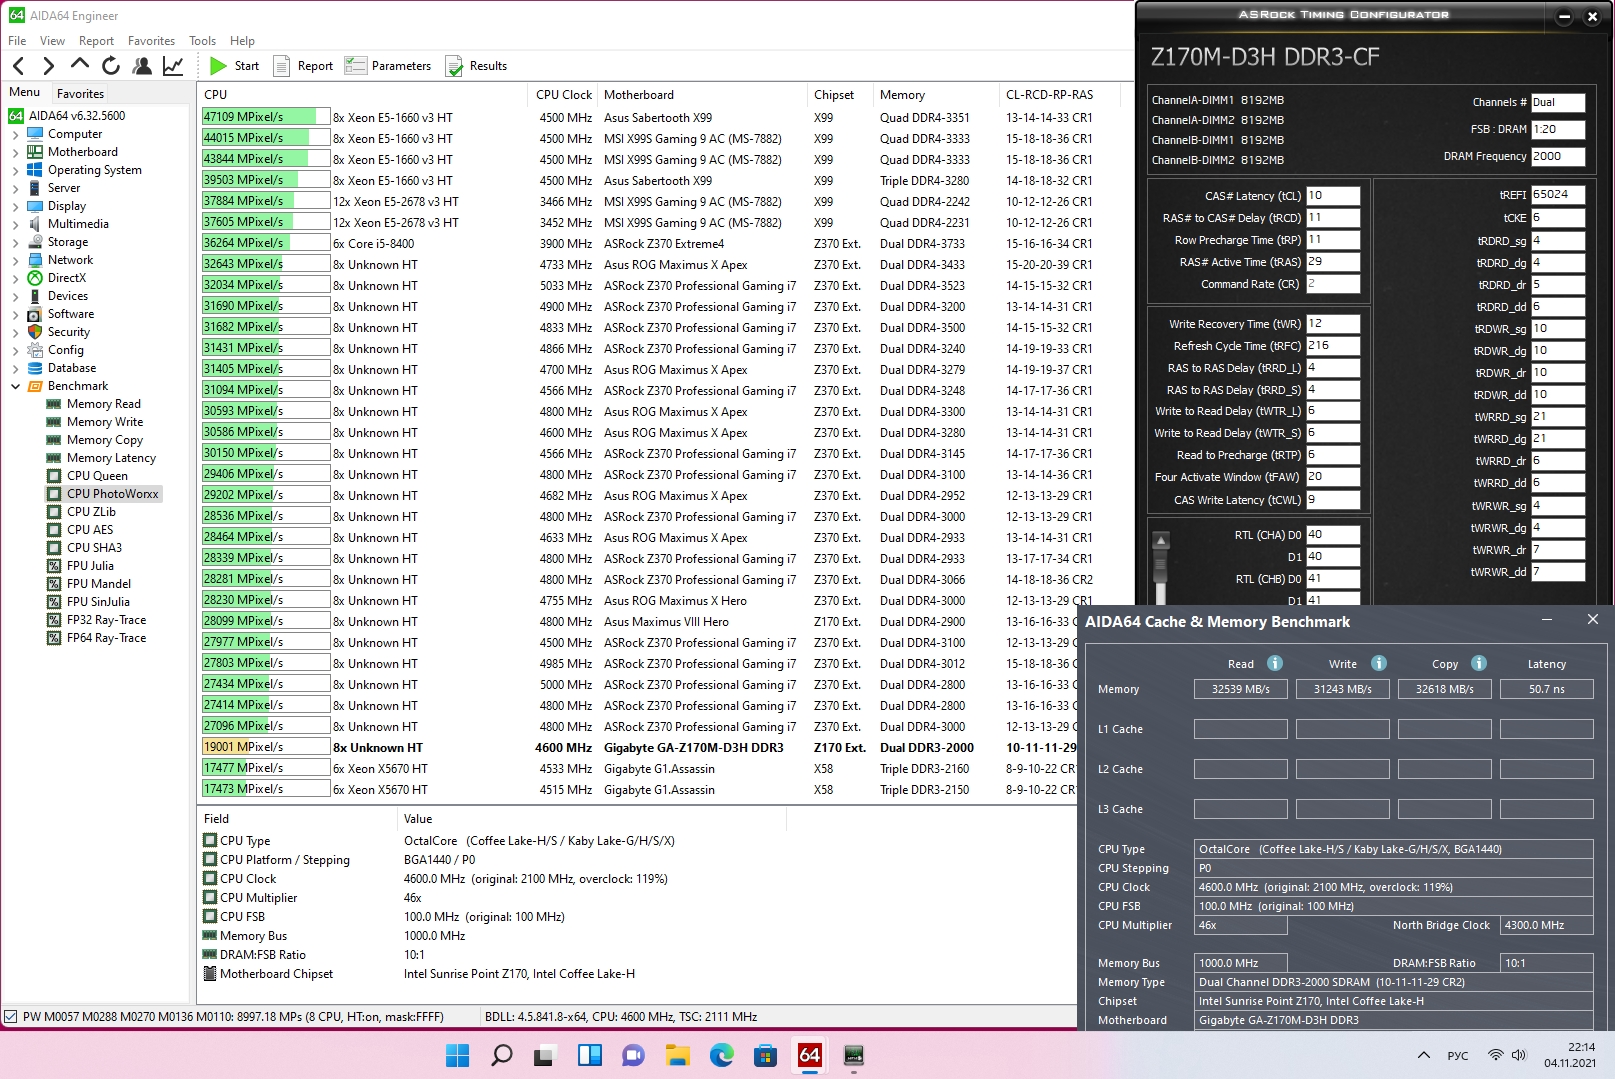Expand the Motherboard tree node
The height and width of the screenshot is (1079, 1615).
coord(15,152)
